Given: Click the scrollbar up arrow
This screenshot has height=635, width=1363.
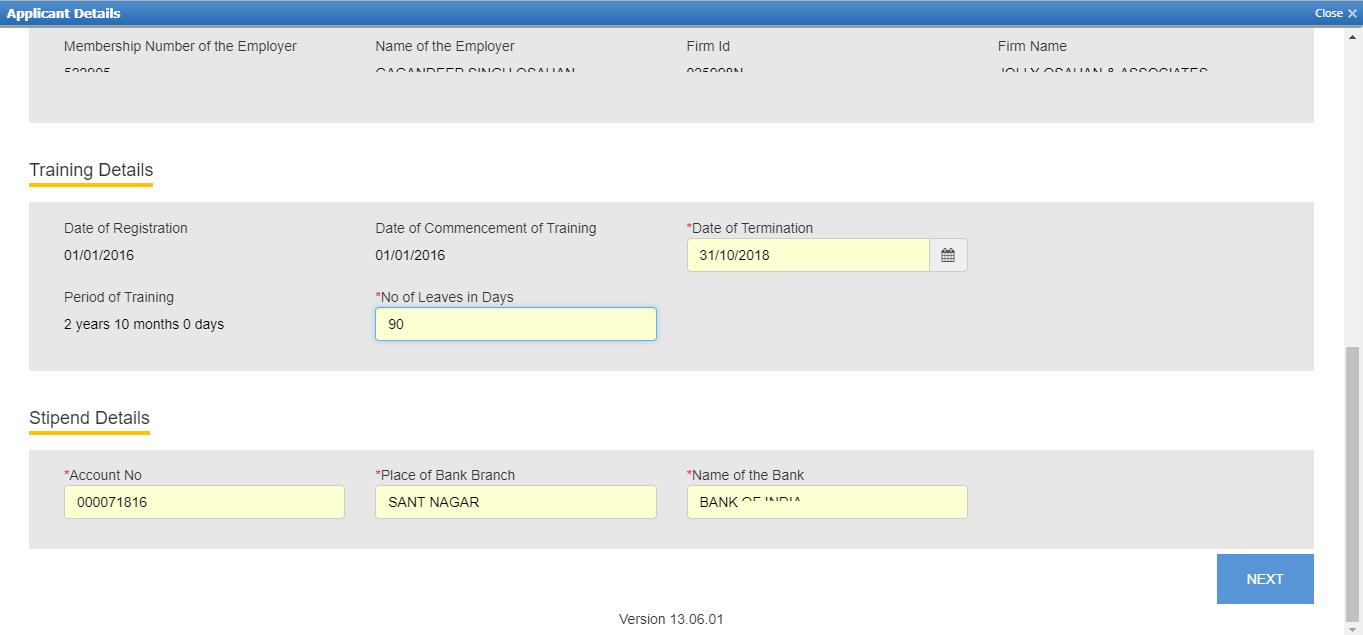Looking at the screenshot, I should pyautogui.click(x=1353, y=36).
